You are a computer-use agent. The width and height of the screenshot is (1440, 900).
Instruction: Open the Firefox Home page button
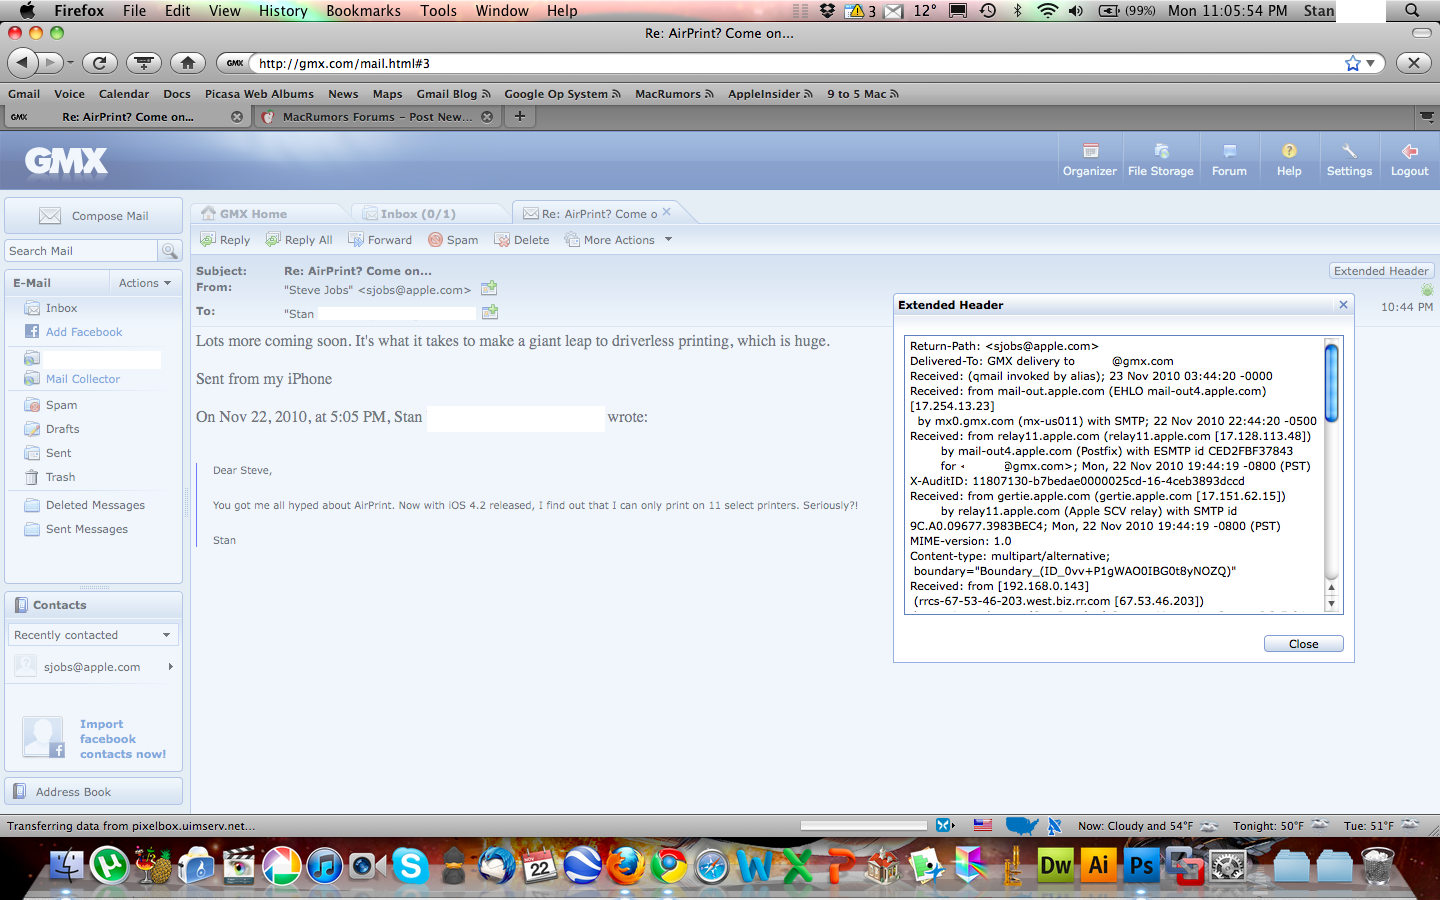[x=188, y=63]
